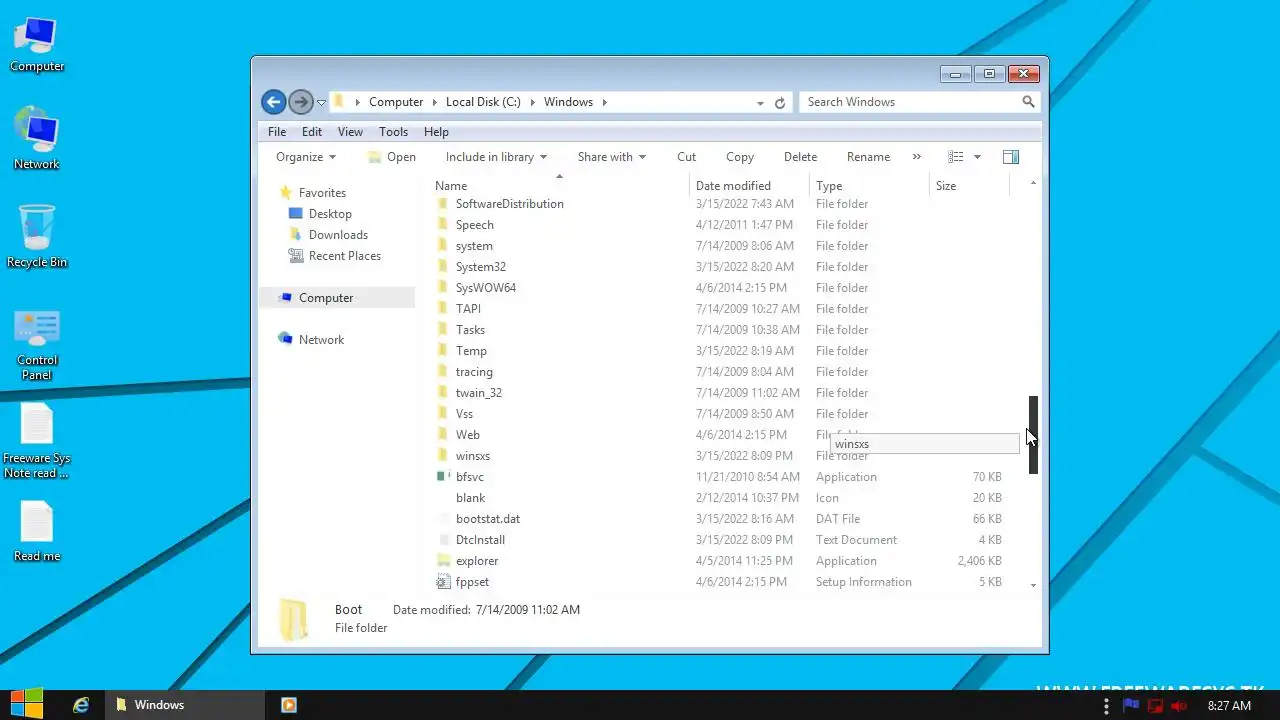Select the fppset setup information icon
The height and width of the screenshot is (720, 1280).
coord(443,582)
